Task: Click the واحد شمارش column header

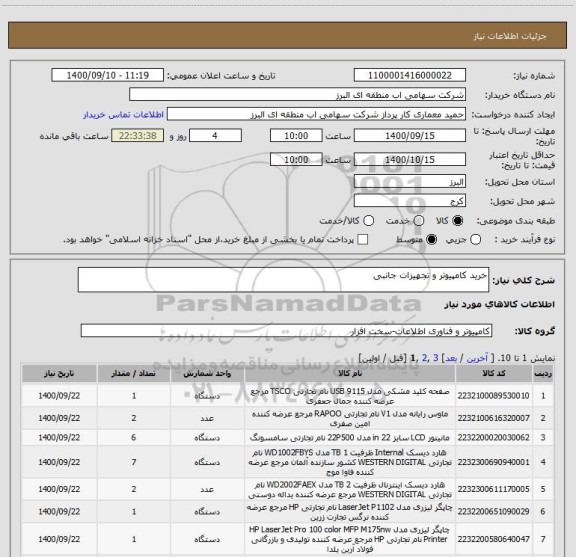Action: (207, 373)
